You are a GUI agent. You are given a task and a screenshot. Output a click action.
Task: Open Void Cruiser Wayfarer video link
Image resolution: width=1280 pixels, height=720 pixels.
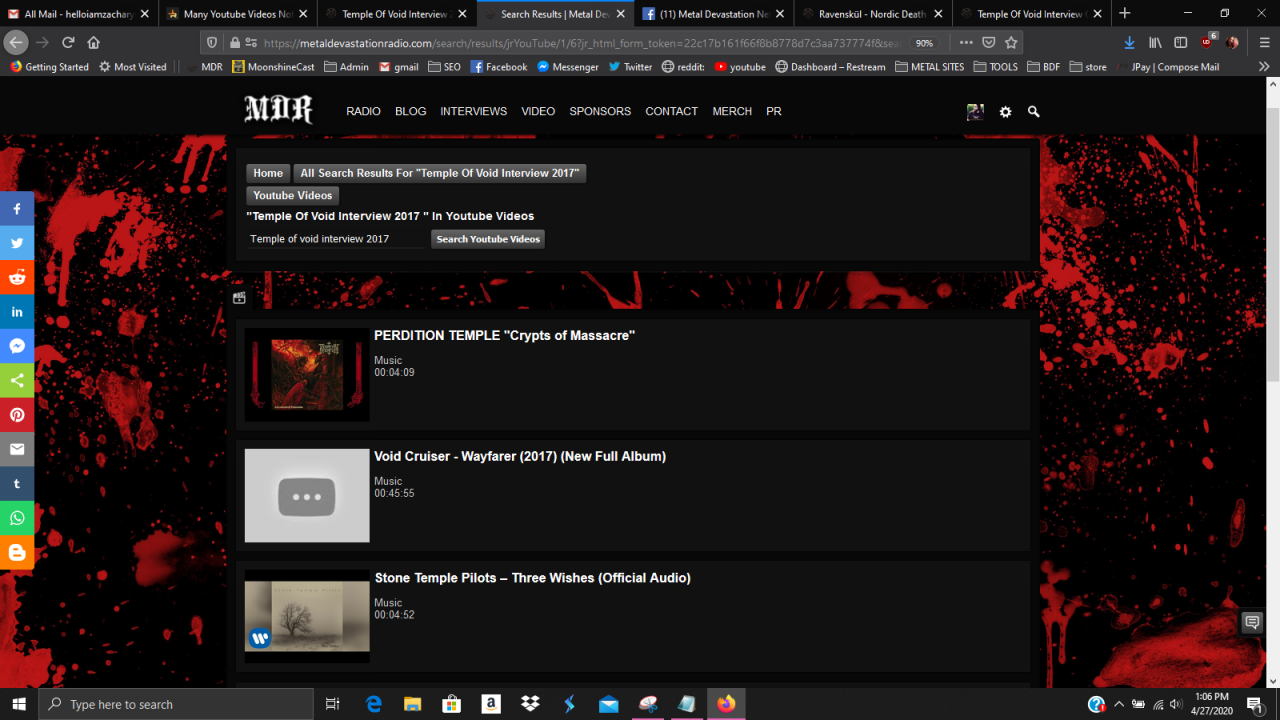point(520,456)
